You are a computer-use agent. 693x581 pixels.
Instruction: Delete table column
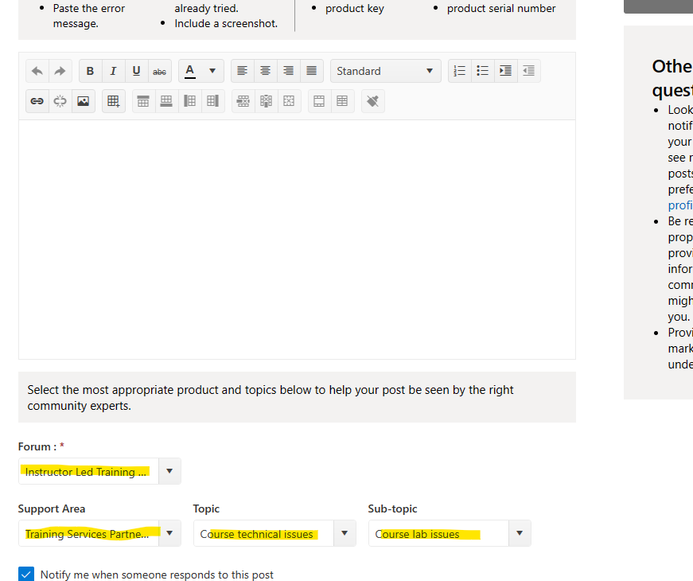266,101
